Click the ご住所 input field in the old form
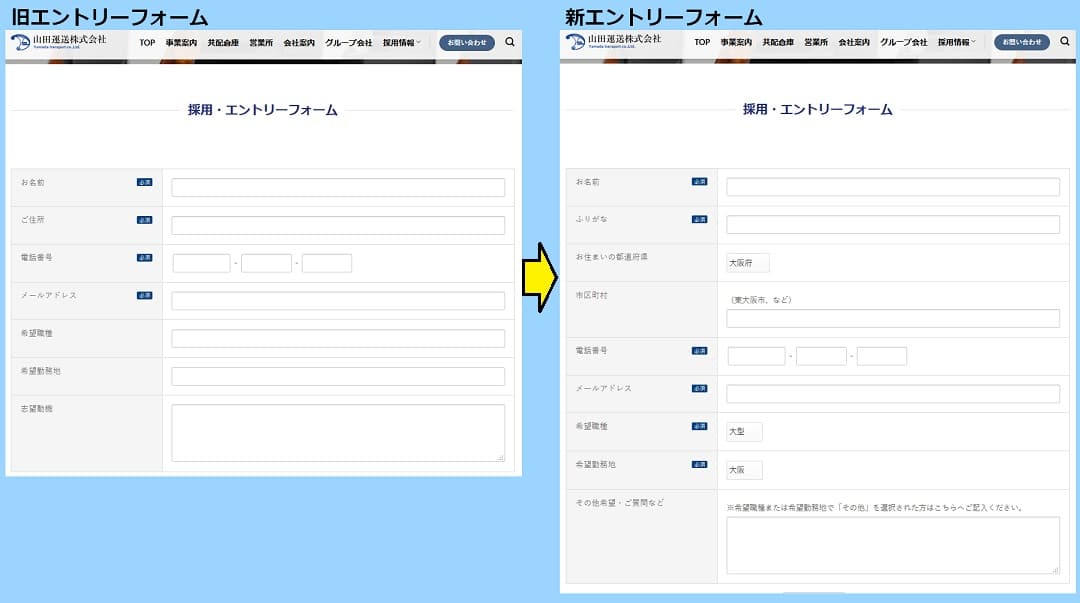 [338, 225]
